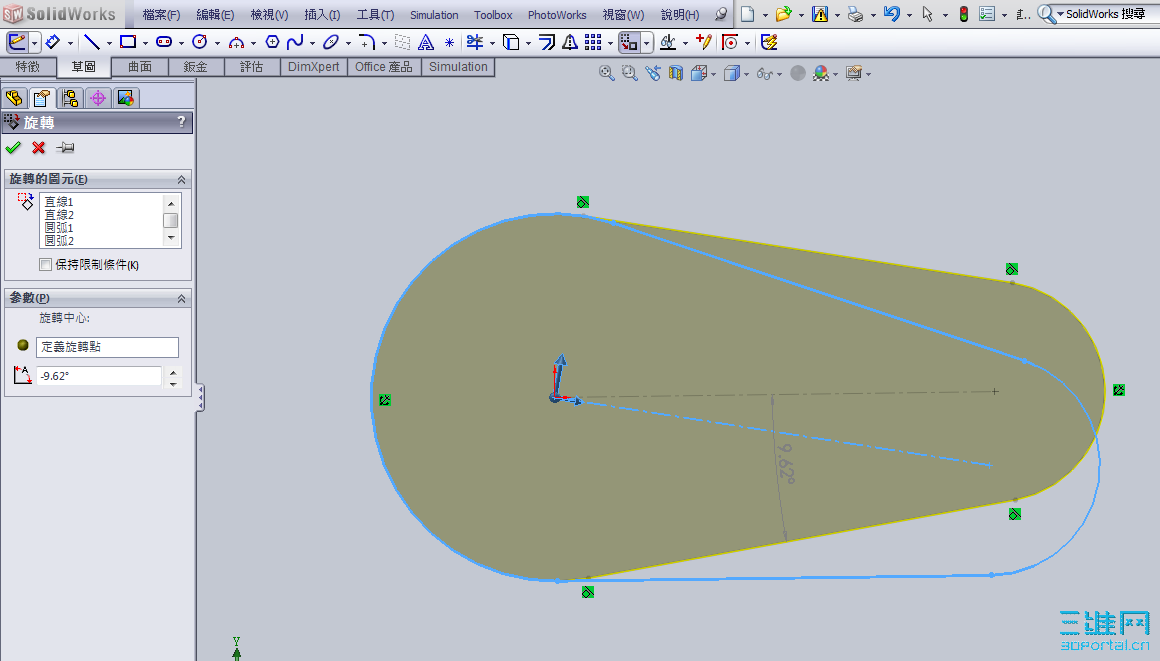Select the sketch Text tool

[426, 42]
